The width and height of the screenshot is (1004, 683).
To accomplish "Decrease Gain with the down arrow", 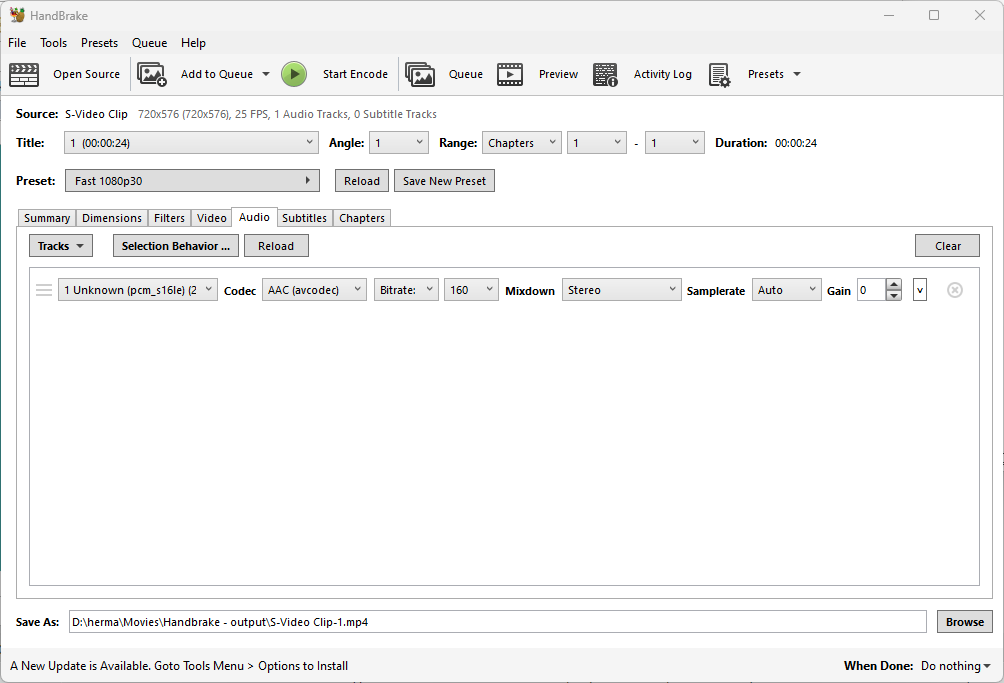I will click(x=894, y=296).
